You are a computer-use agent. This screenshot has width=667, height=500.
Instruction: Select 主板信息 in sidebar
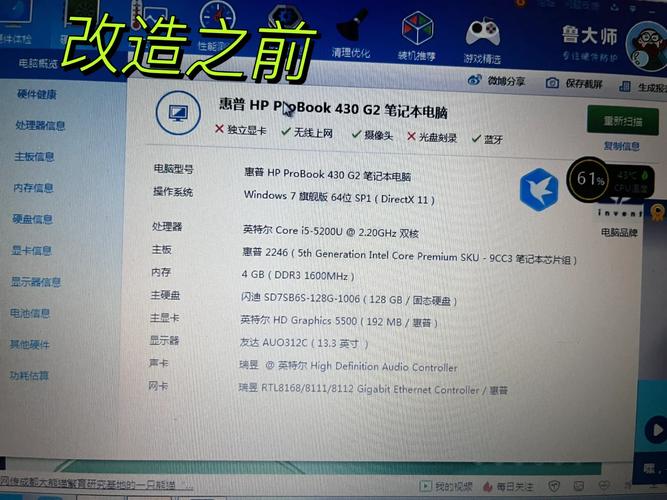(x=34, y=157)
